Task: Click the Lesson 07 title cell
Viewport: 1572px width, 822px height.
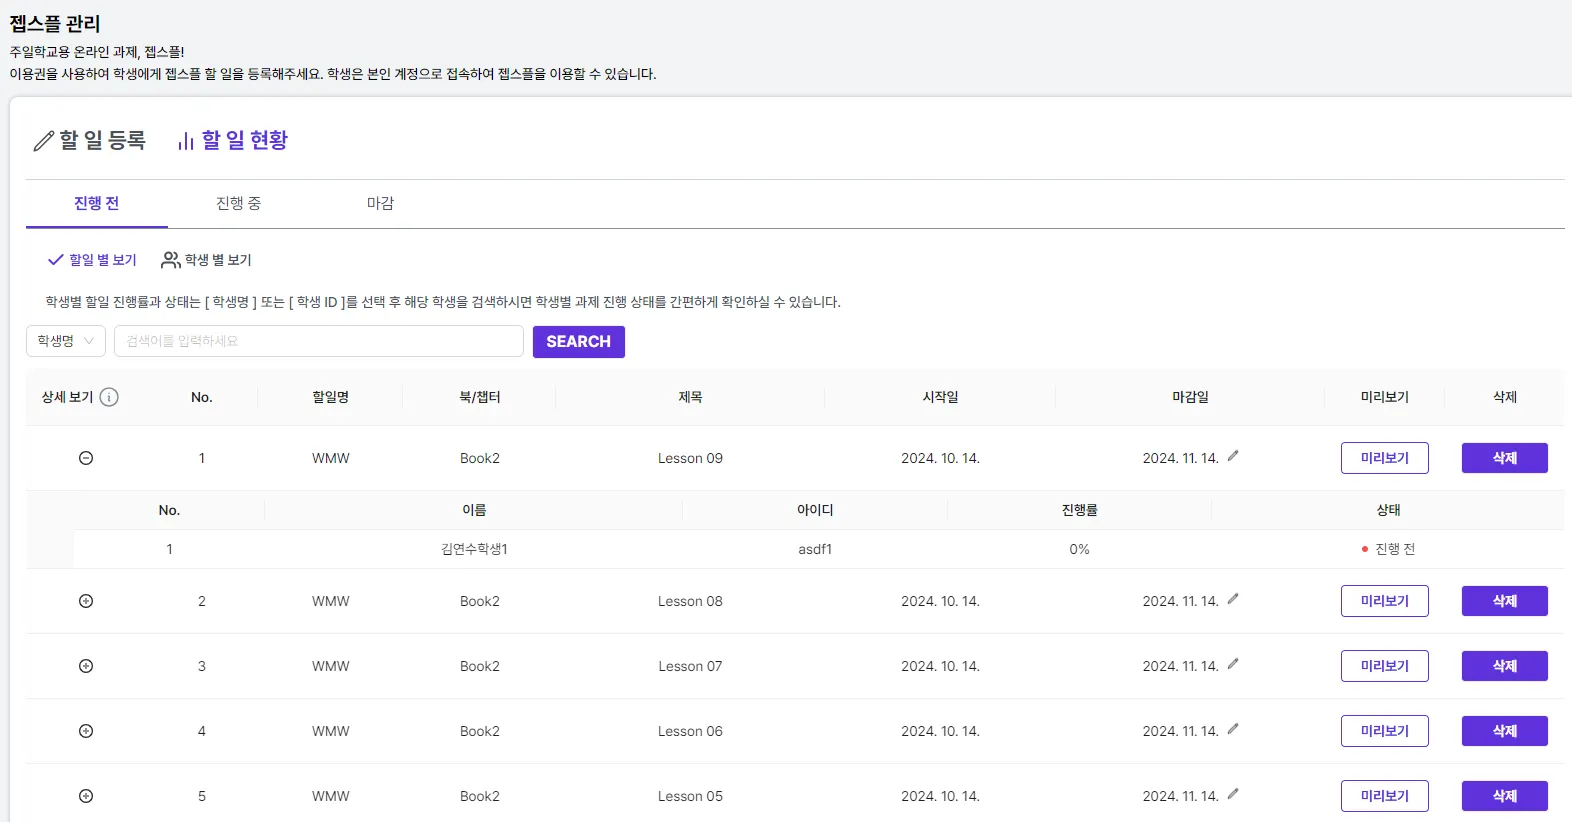Action: (x=690, y=666)
